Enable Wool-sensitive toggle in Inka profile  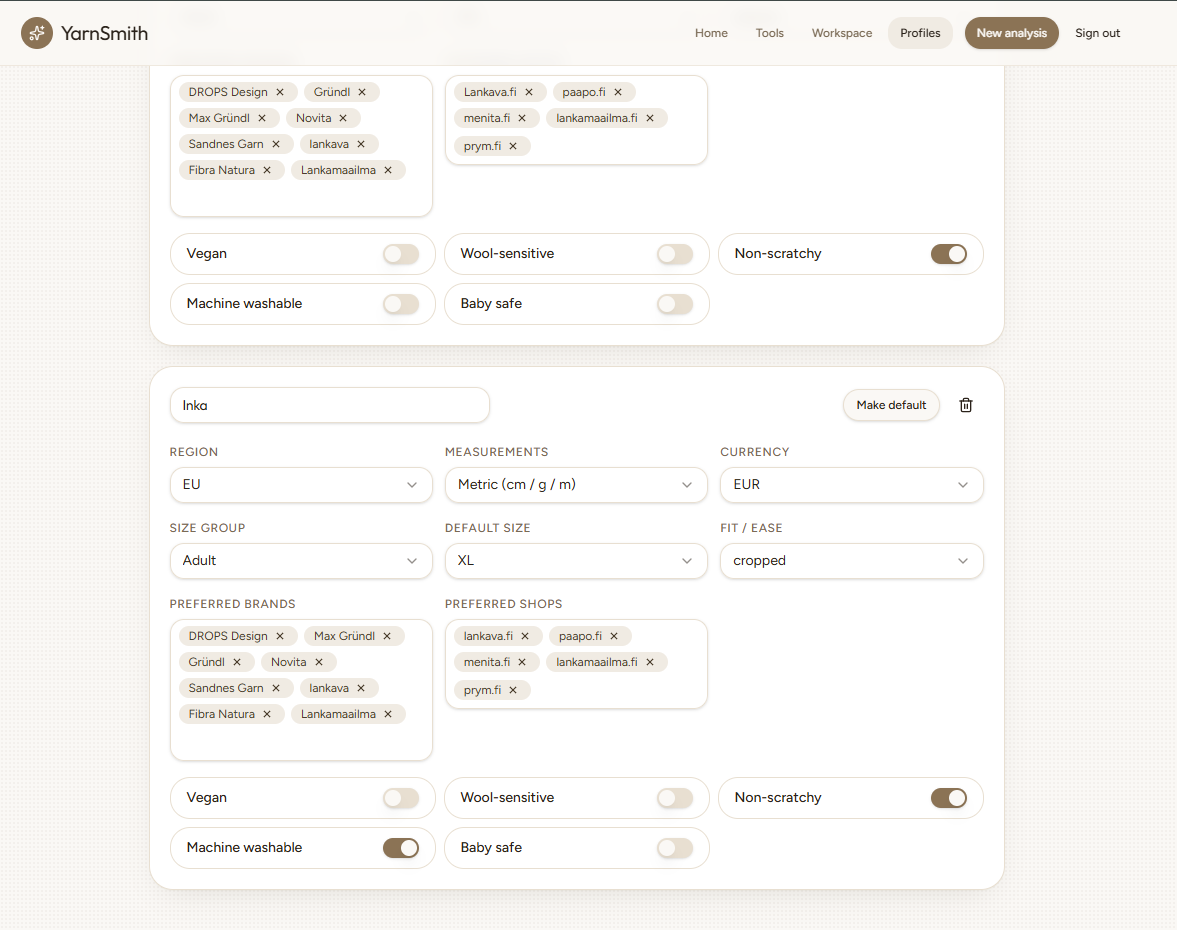675,798
